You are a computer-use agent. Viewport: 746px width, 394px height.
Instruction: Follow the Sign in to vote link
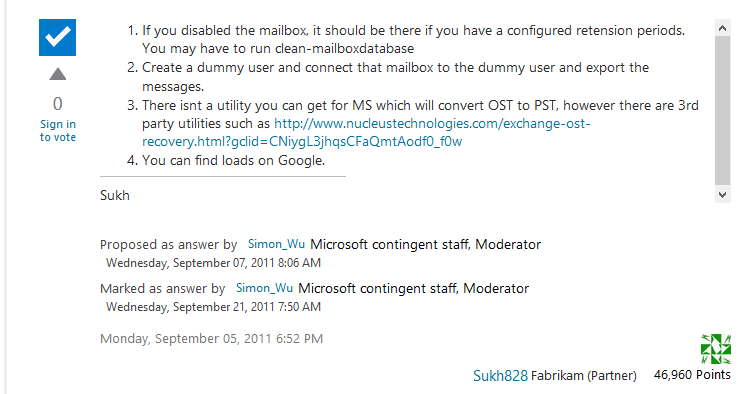pos(58,130)
